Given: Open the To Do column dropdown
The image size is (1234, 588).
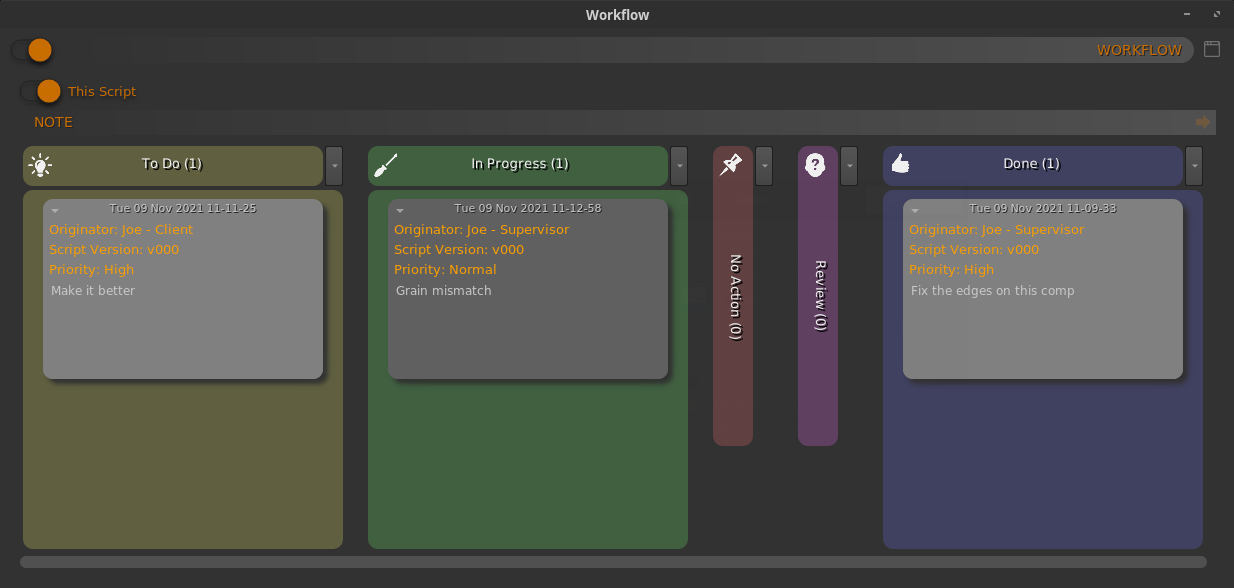Looking at the screenshot, I should click(334, 165).
